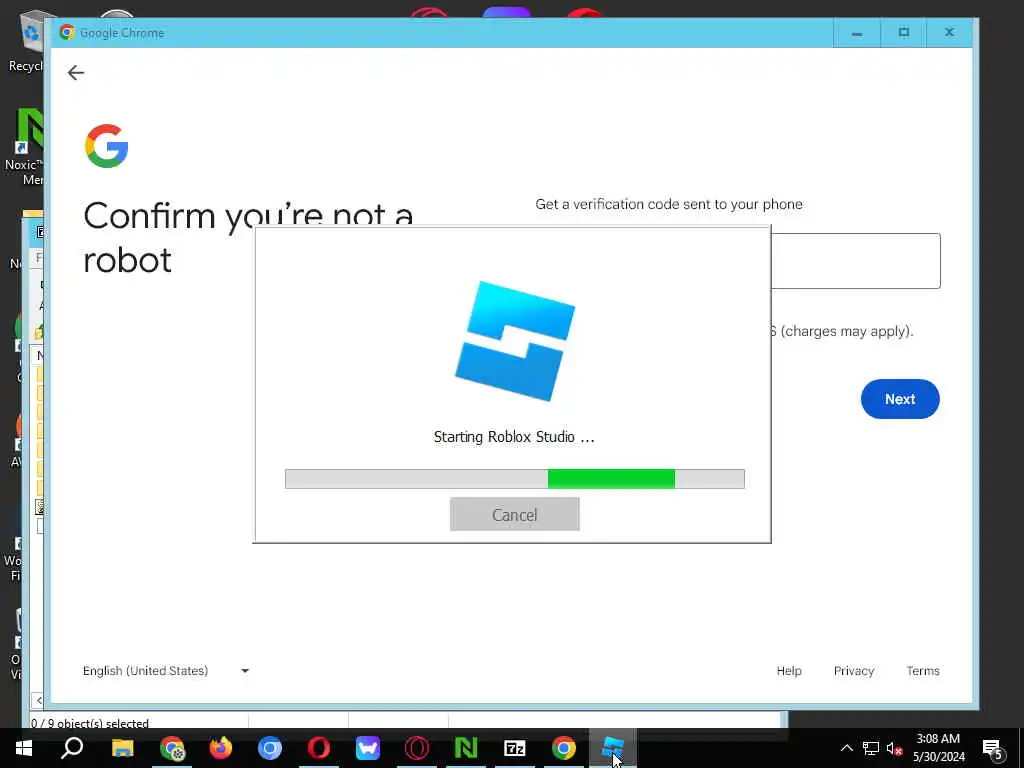Open Chromium blue icon on taskbar

tap(270, 748)
